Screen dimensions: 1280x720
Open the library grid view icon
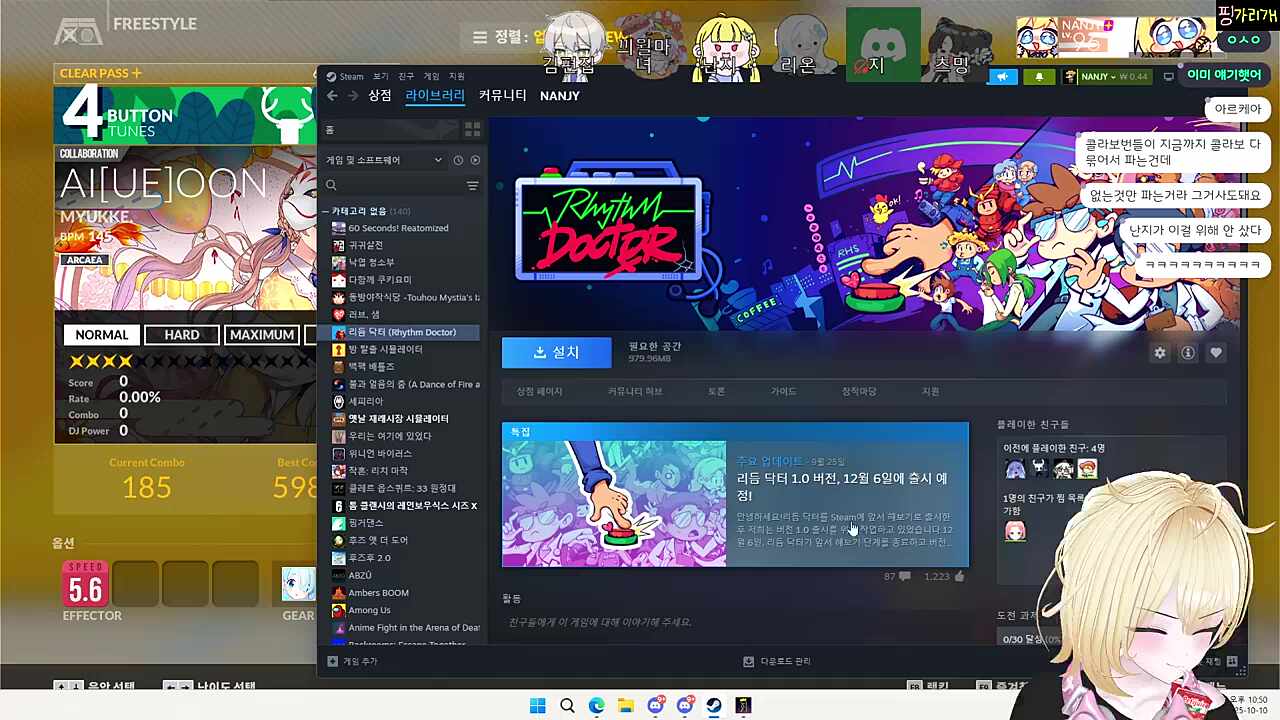point(472,130)
